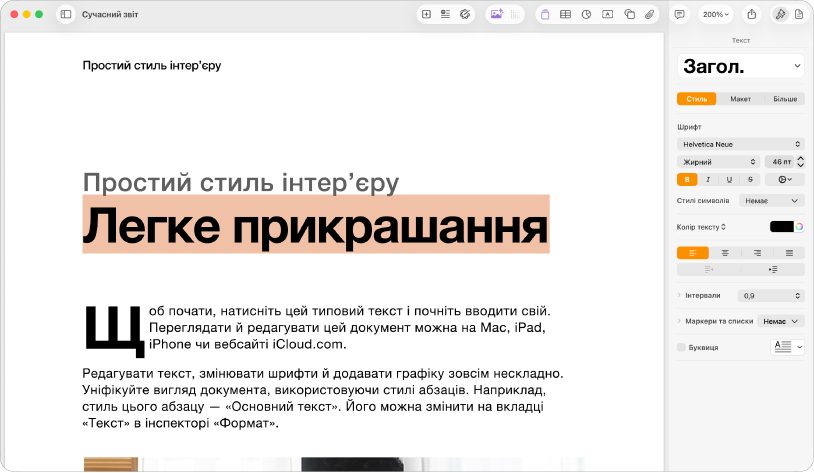Open the advanced text options gear dropdown
Screen dimensions: 814x473
[x=785, y=179]
